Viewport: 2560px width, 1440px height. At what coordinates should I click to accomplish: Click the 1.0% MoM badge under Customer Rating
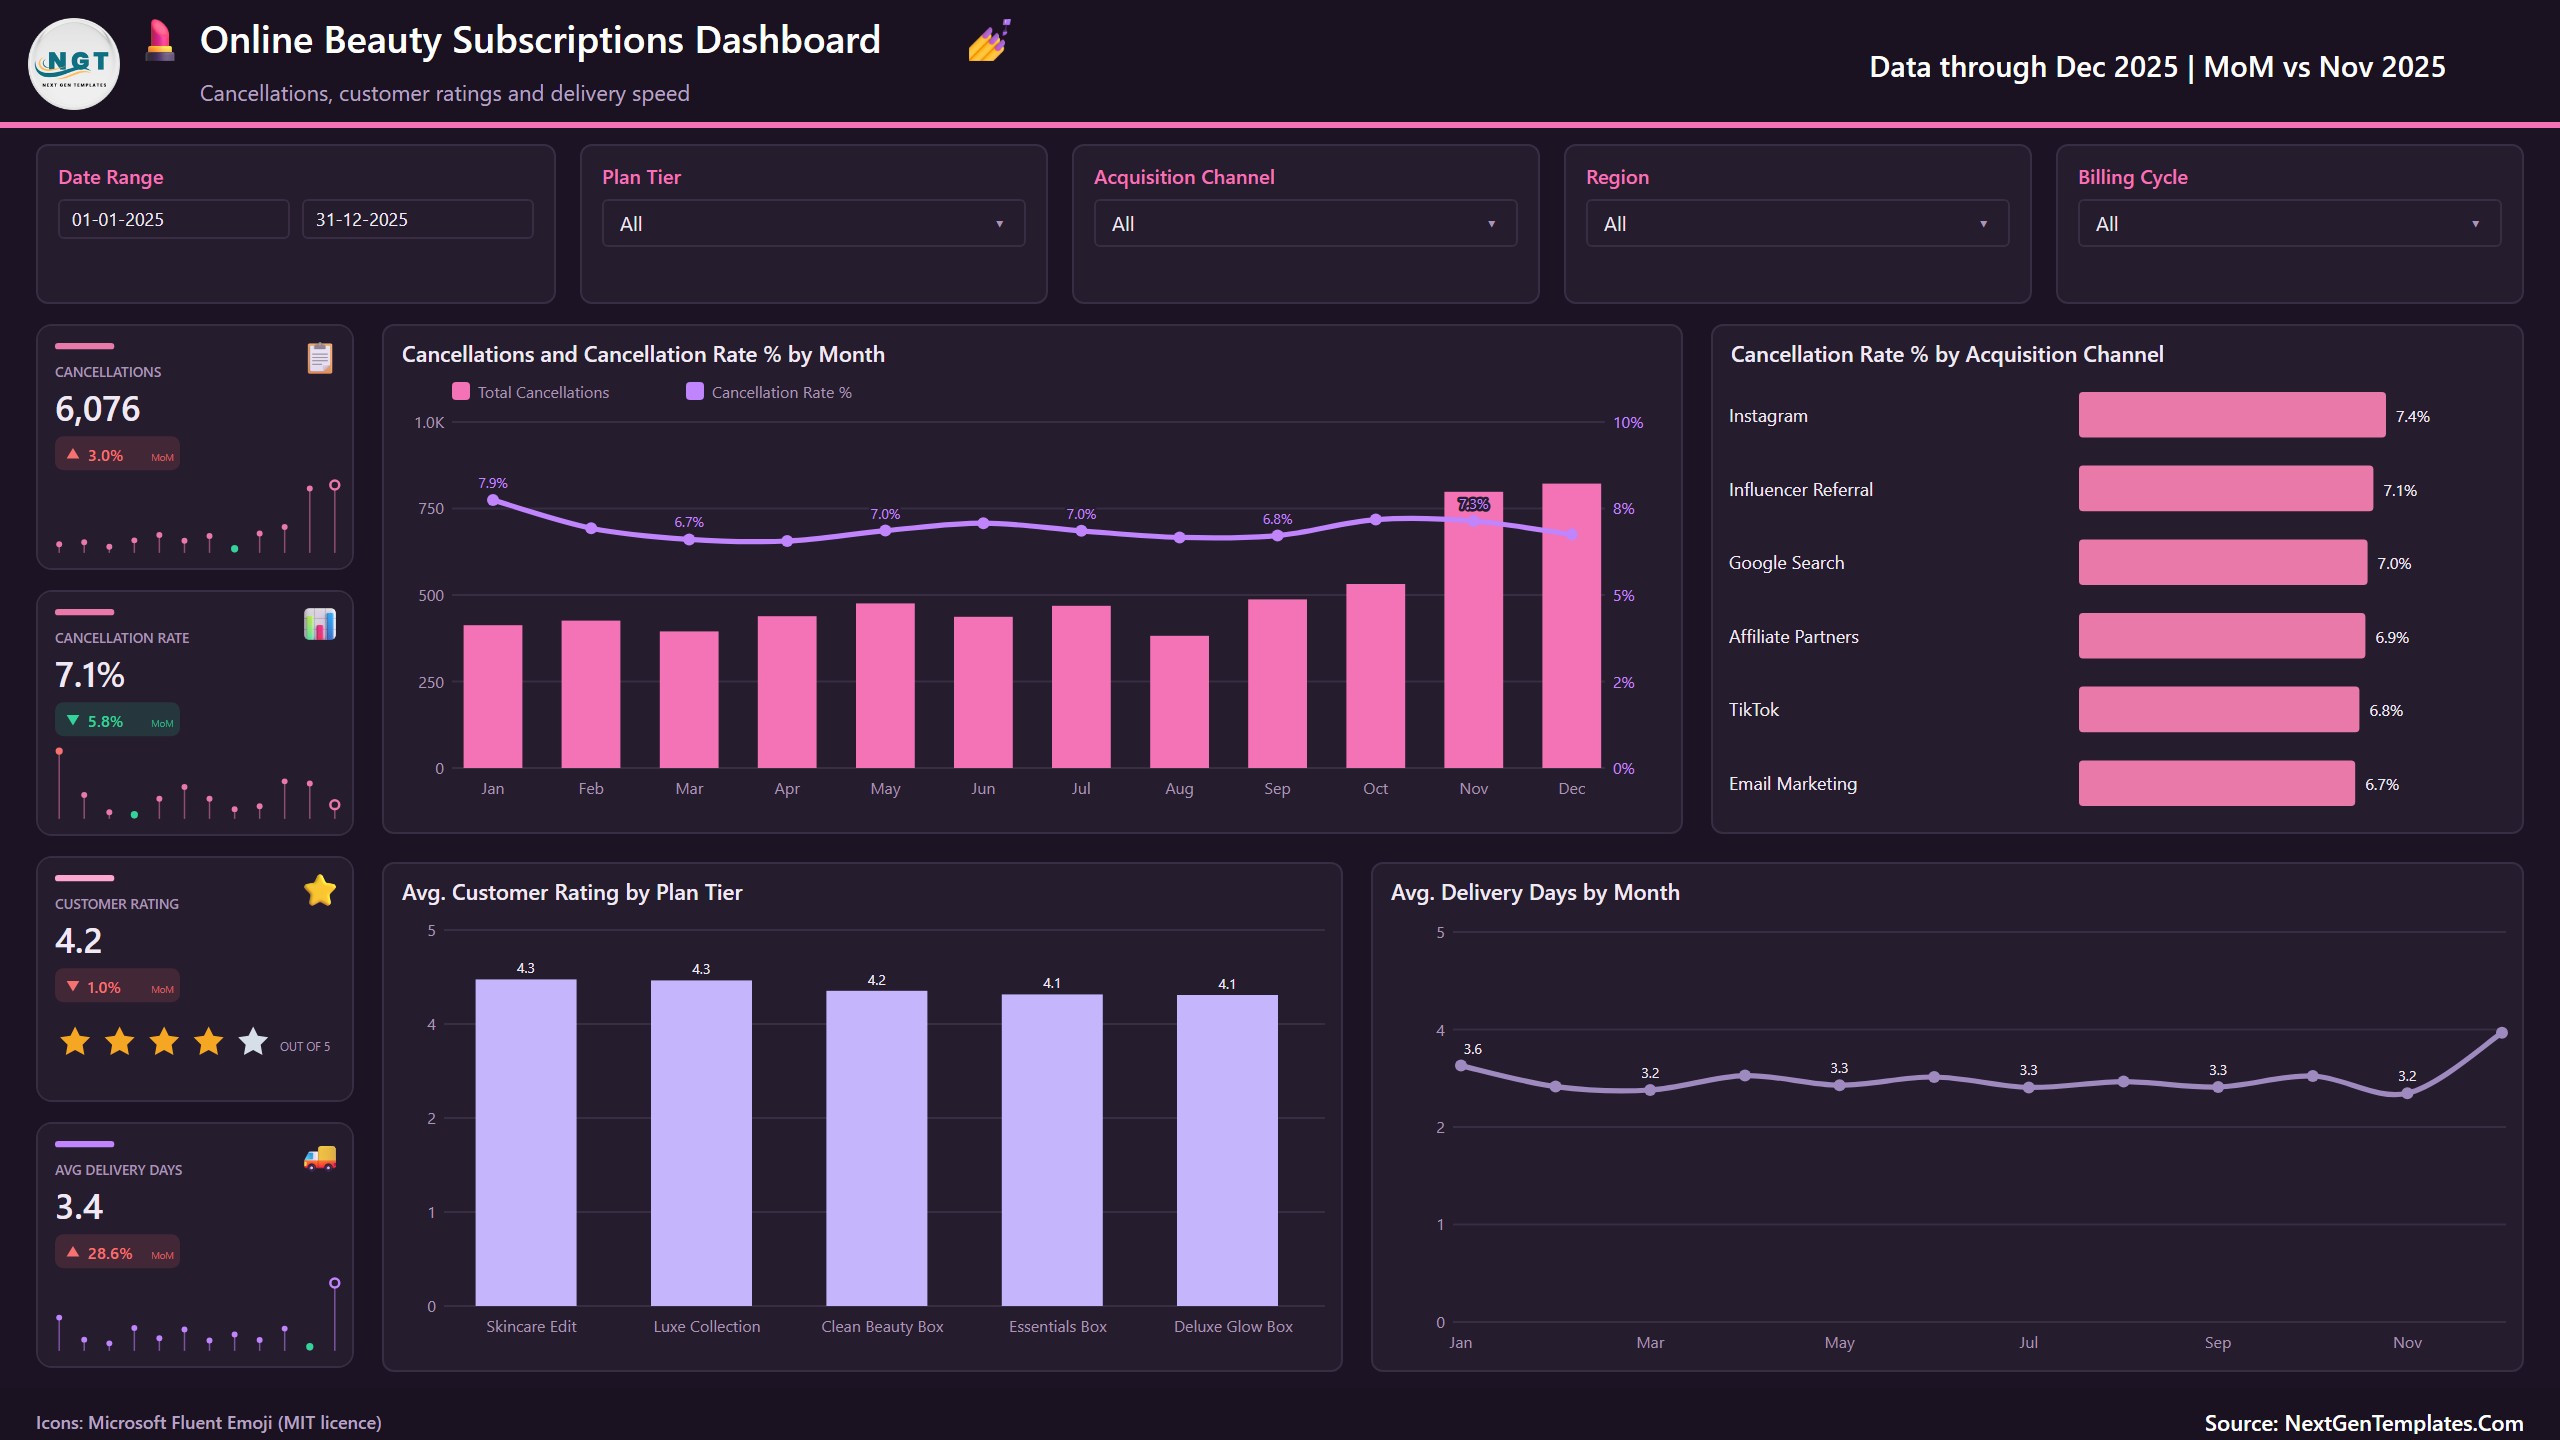tap(117, 987)
